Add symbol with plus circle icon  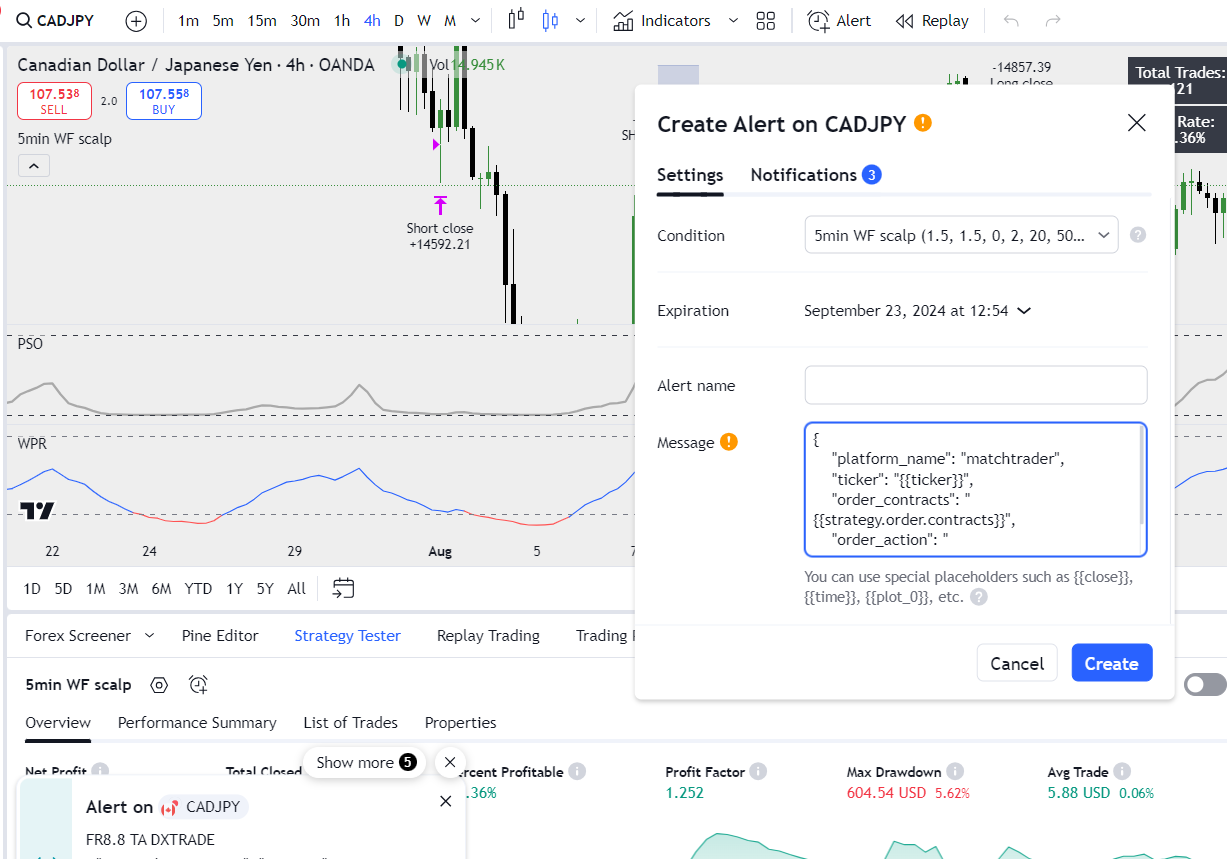pyautogui.click(x=136, y=21)
